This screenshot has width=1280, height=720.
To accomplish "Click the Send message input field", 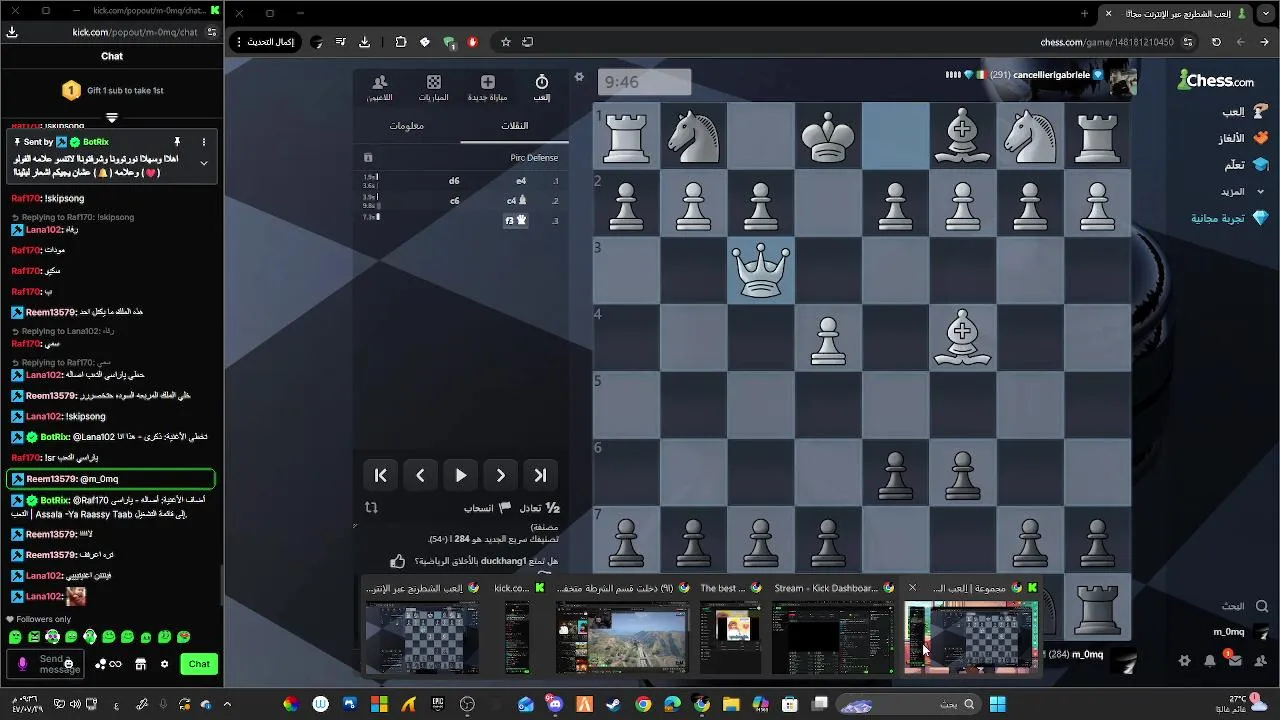I will pos(47,664).
